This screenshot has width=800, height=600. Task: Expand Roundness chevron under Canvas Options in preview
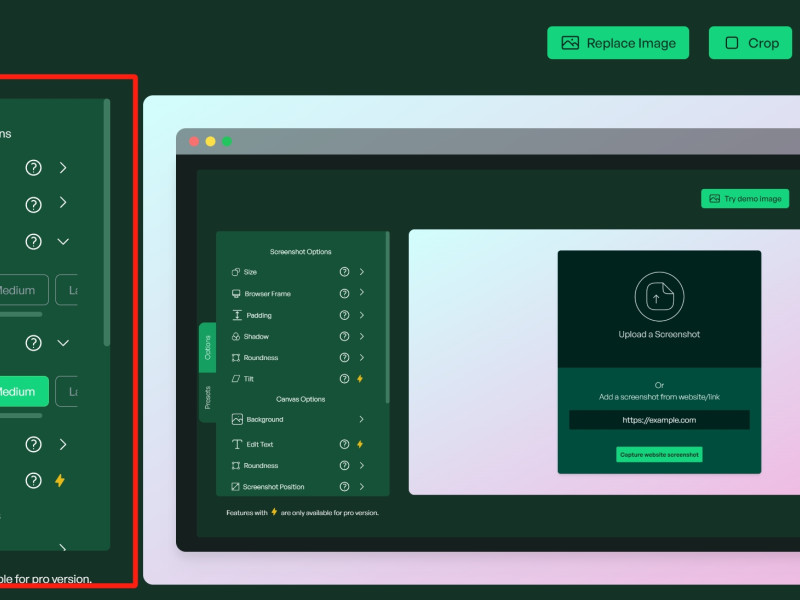[x=362, y=465]
